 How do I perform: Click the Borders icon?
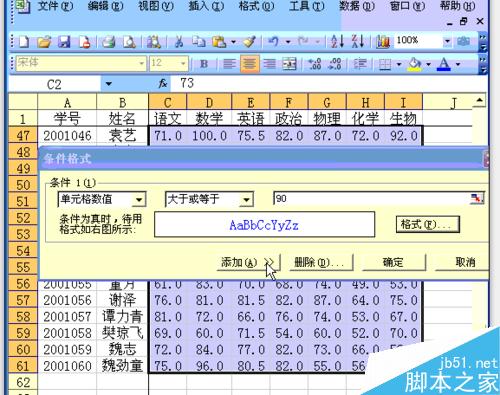pyautogui.click(x=385, y=64)
